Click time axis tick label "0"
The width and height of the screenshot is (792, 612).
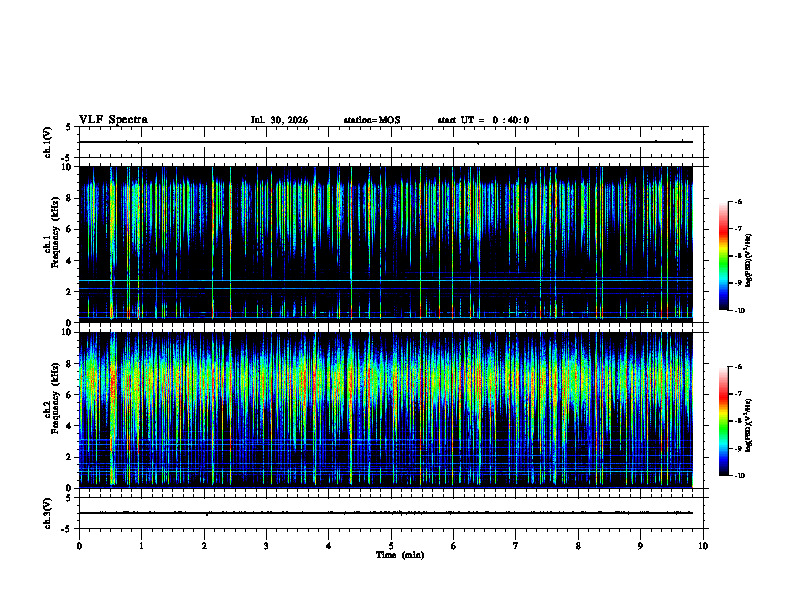pyautogui.click(x=79, y=546)
